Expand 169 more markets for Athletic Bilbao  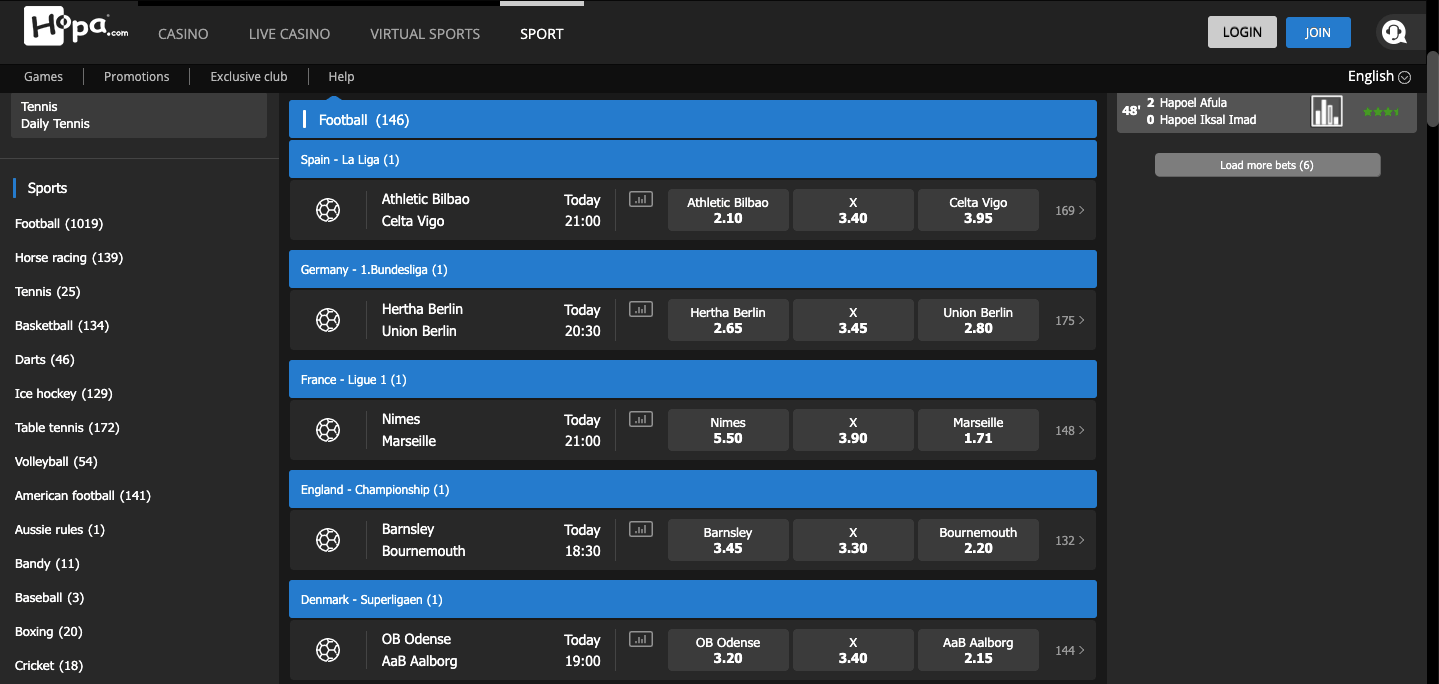(x=1069, y=210)
